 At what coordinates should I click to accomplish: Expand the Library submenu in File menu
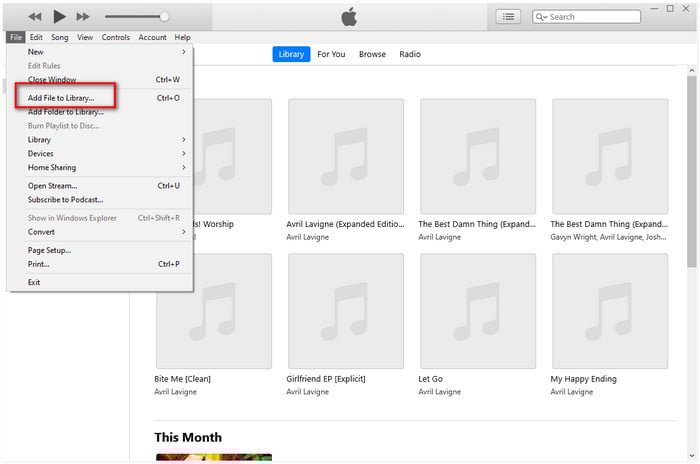pyautogui.click(x=100, y=139)
